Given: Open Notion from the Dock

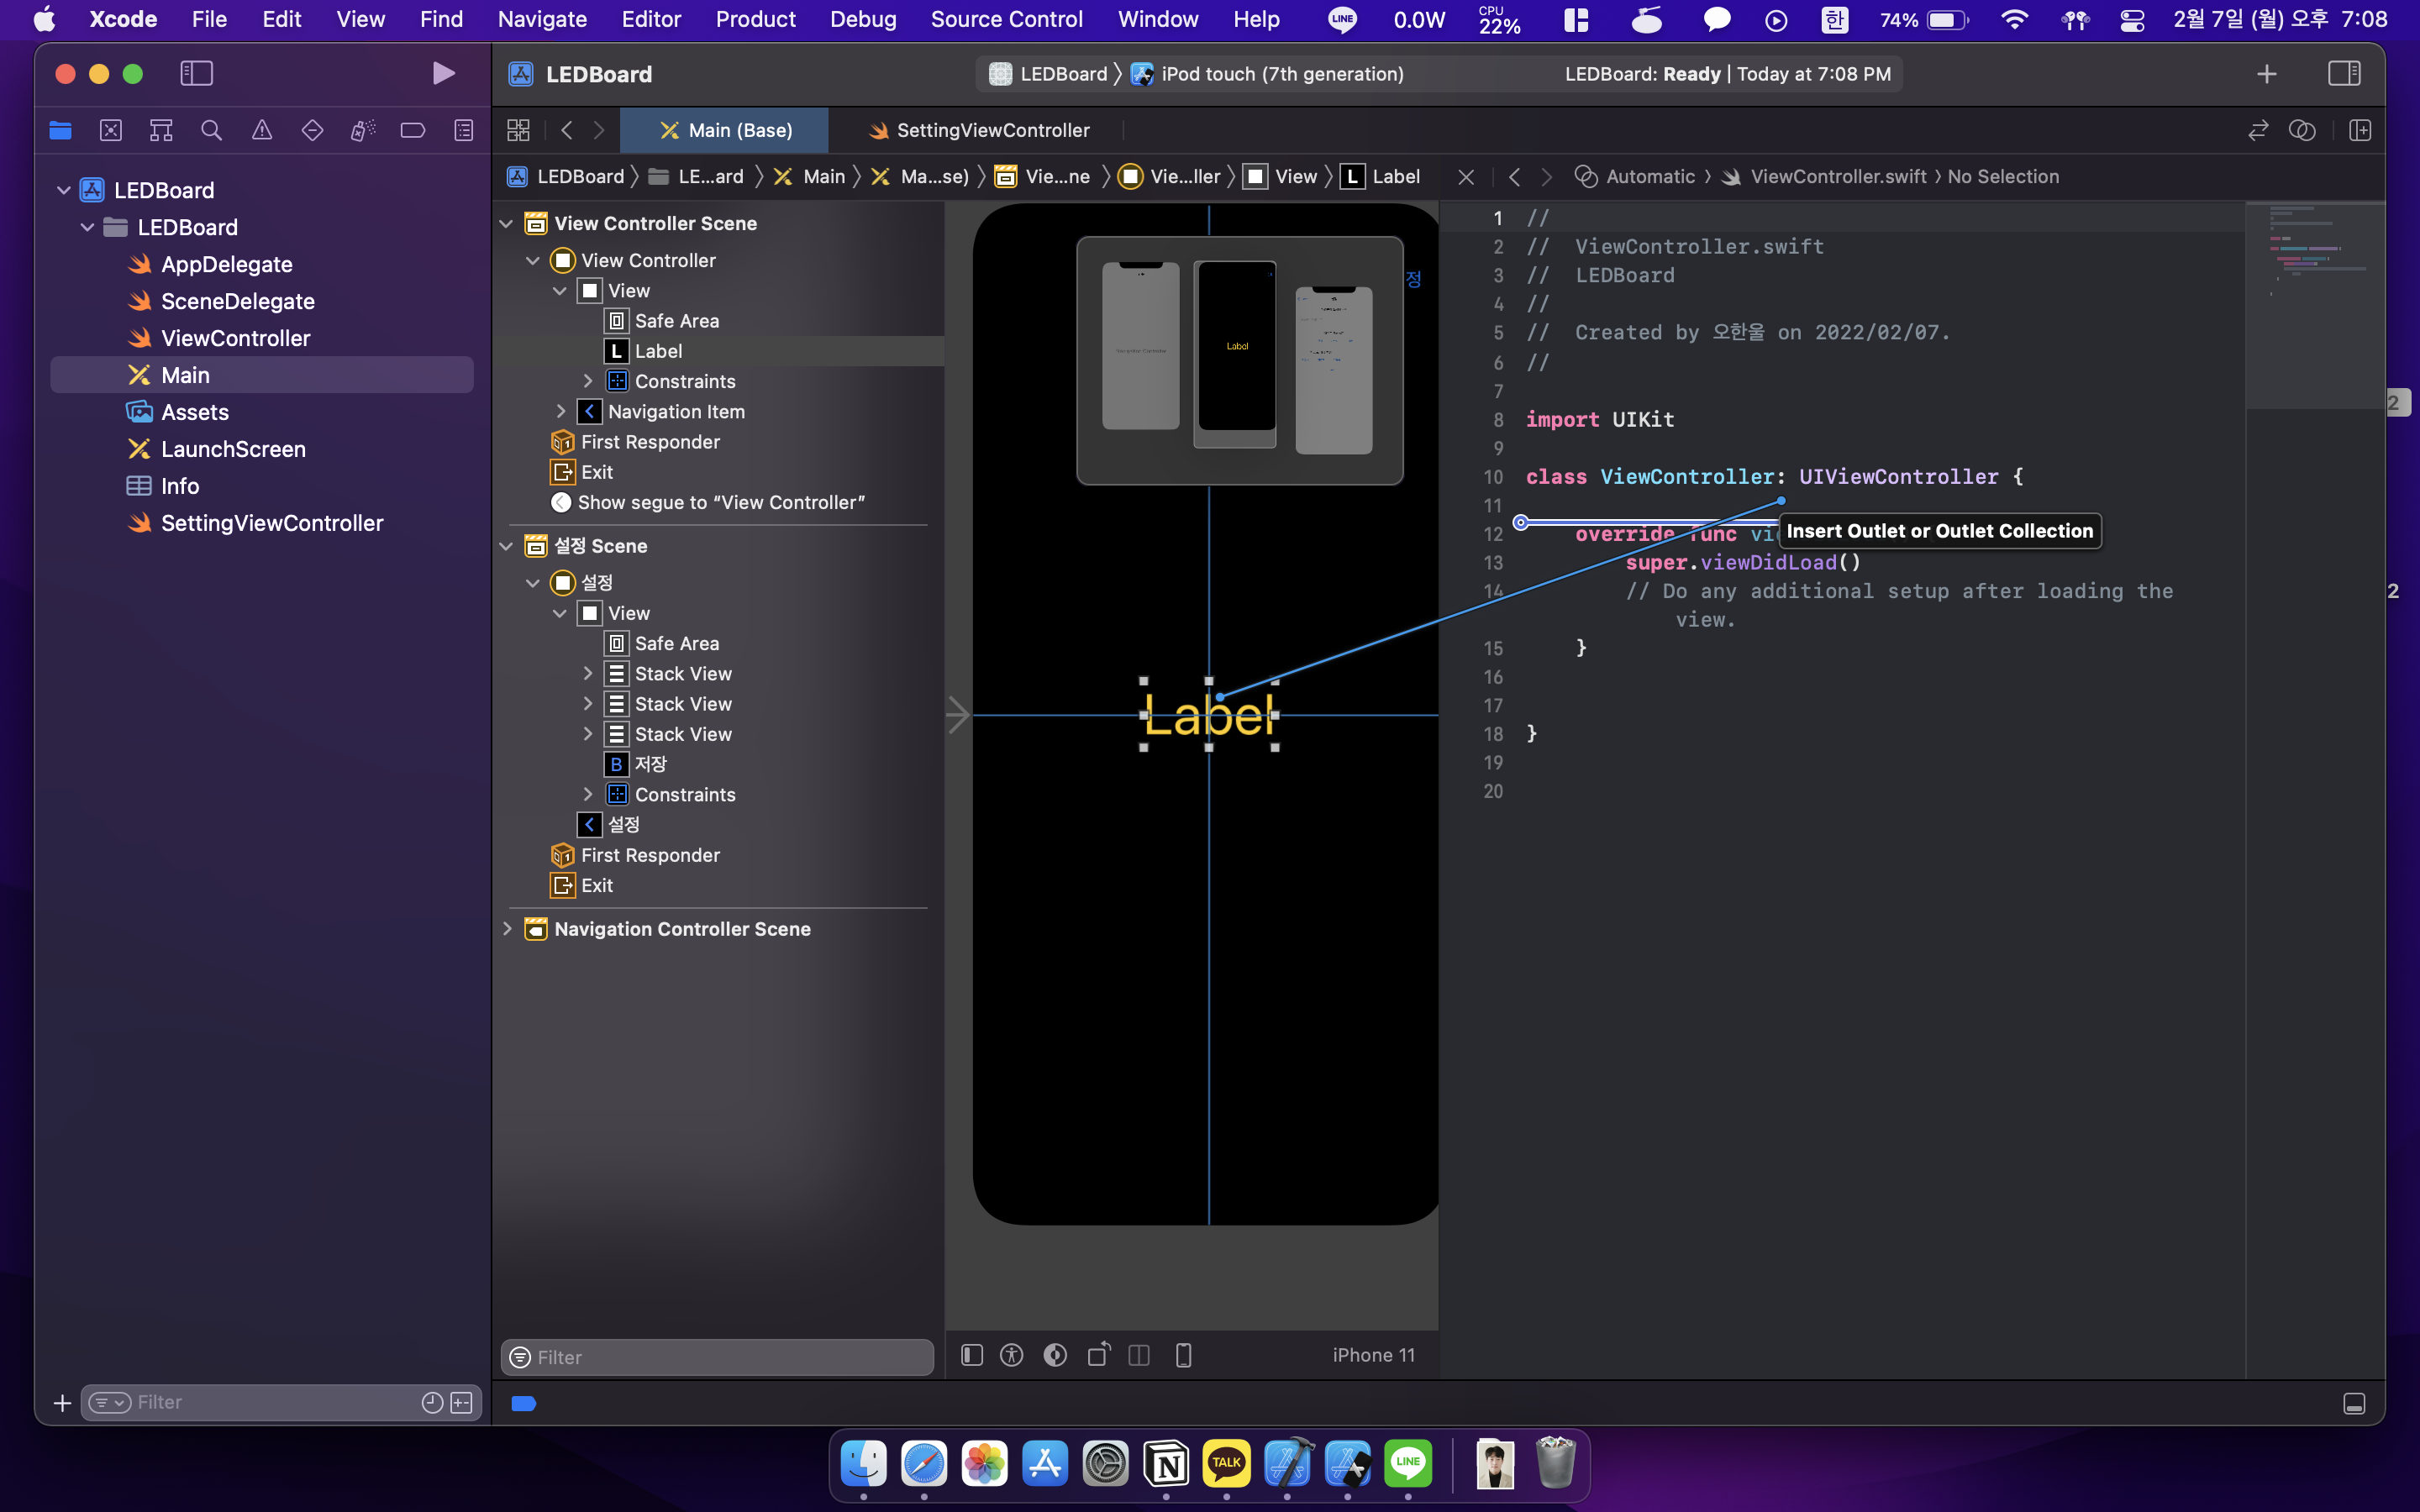Looking at the screenshot, I should click(x=1166, y=1464).
